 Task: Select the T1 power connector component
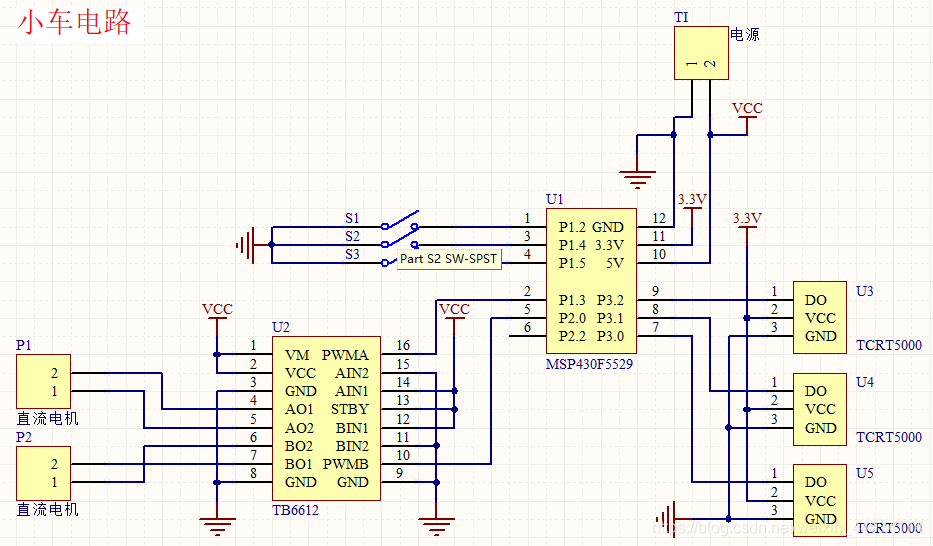click(701, 53)
